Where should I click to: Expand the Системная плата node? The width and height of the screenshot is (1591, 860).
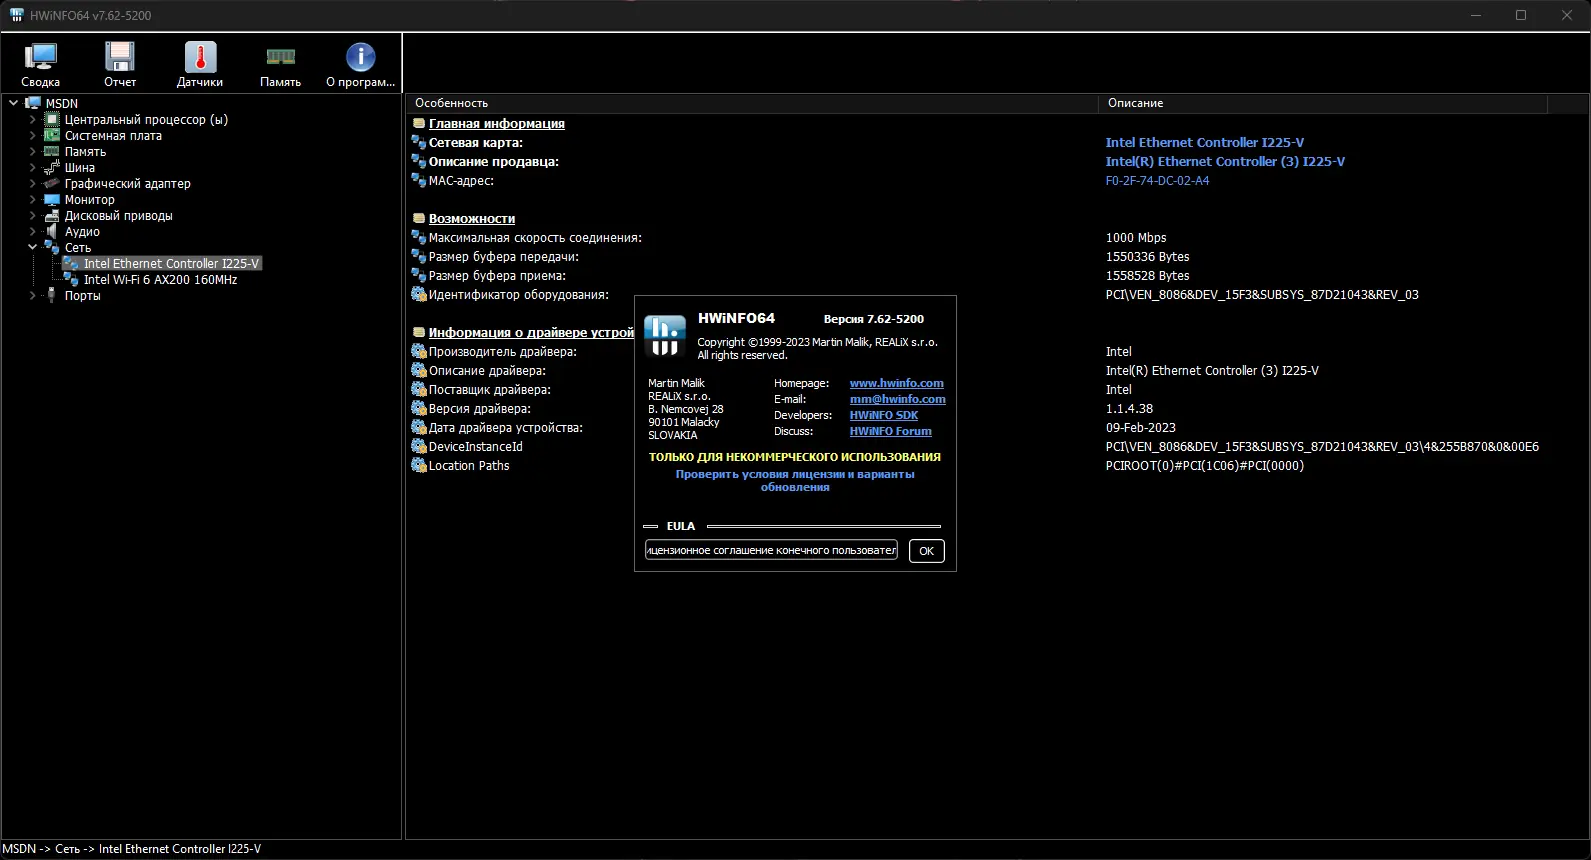click(x=32, y=135)
